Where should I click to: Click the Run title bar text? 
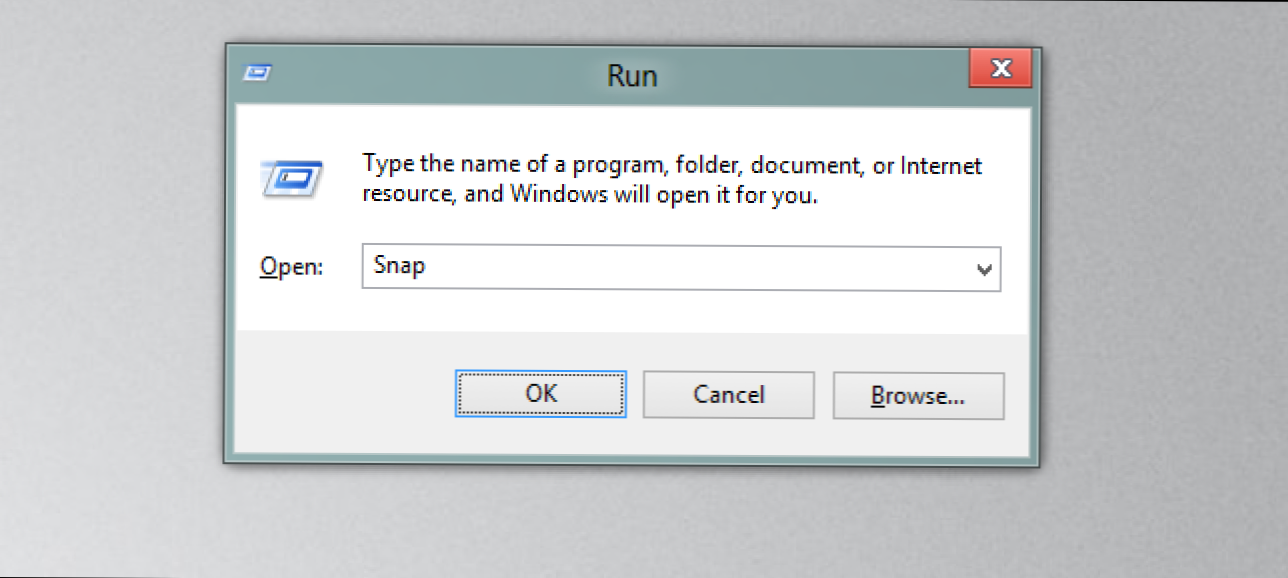[632, 75]
